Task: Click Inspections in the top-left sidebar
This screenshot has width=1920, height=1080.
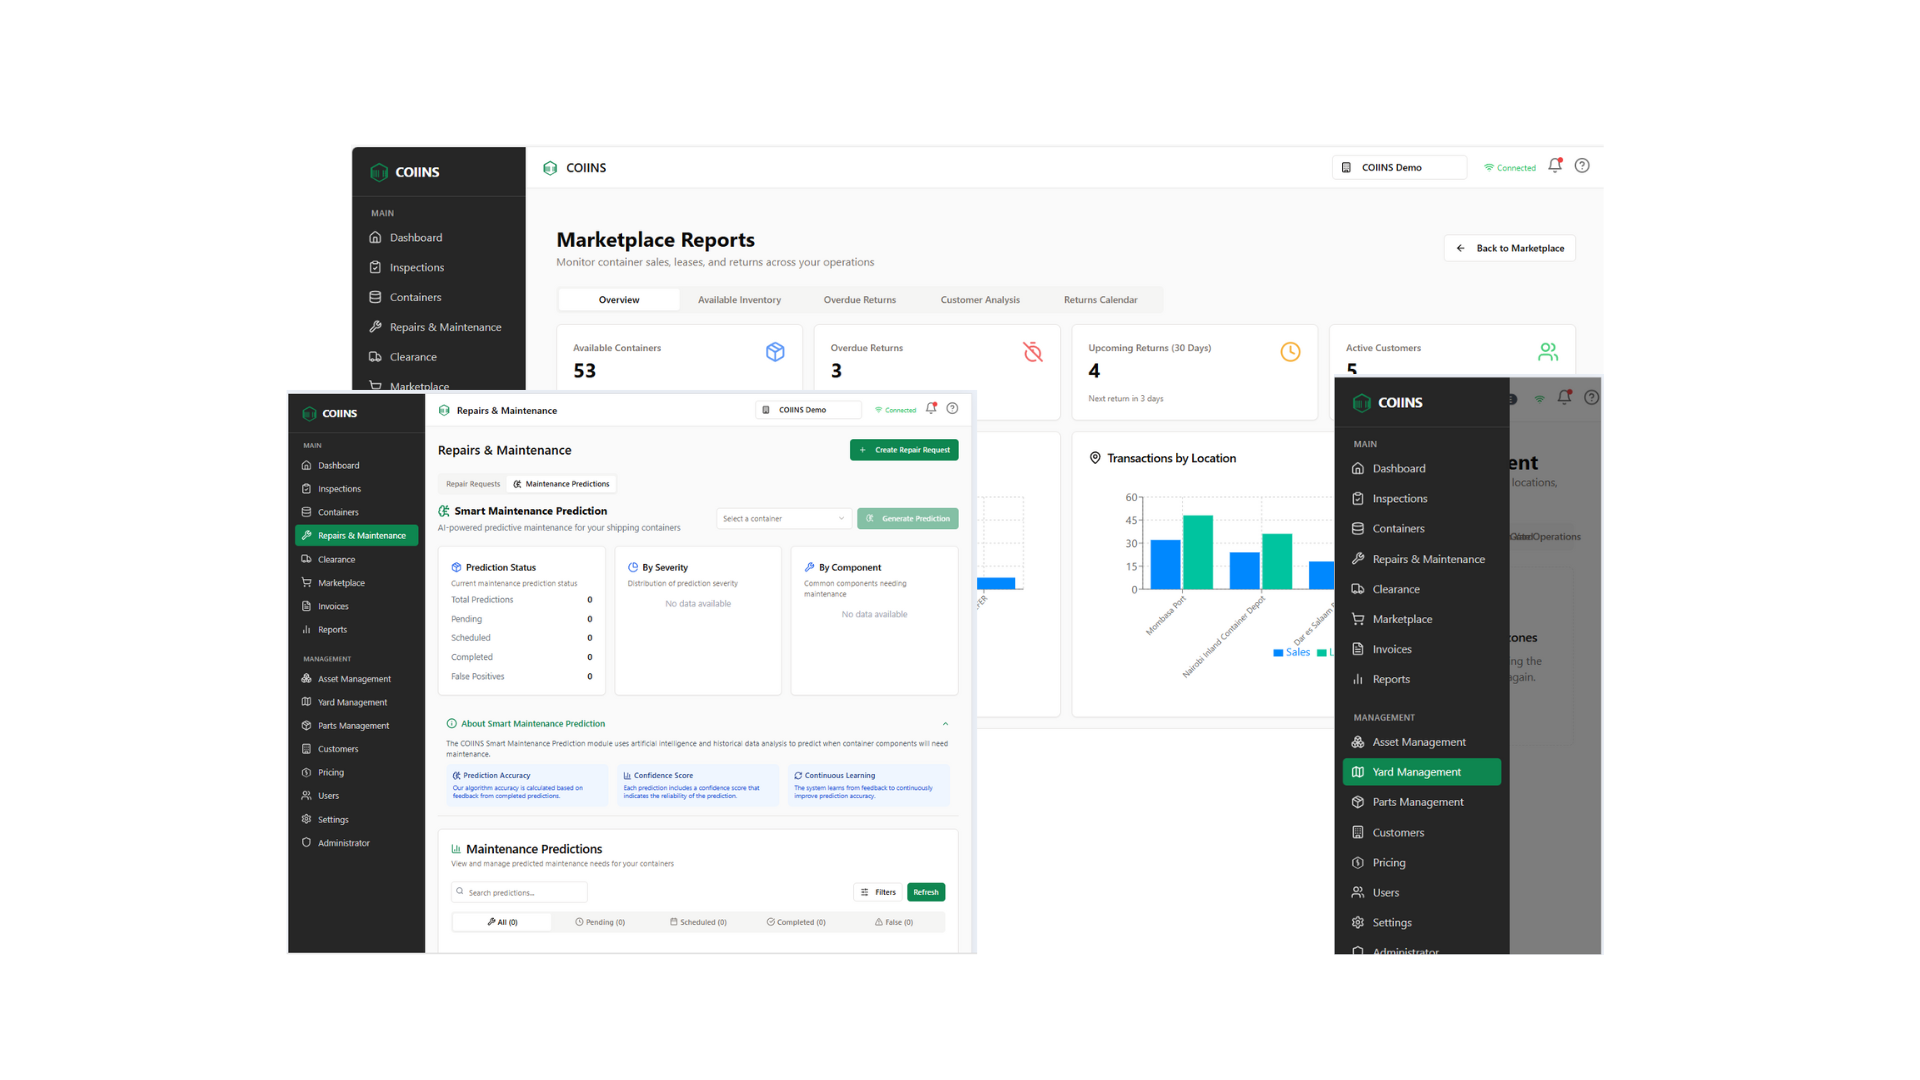Action: [416, 267]
